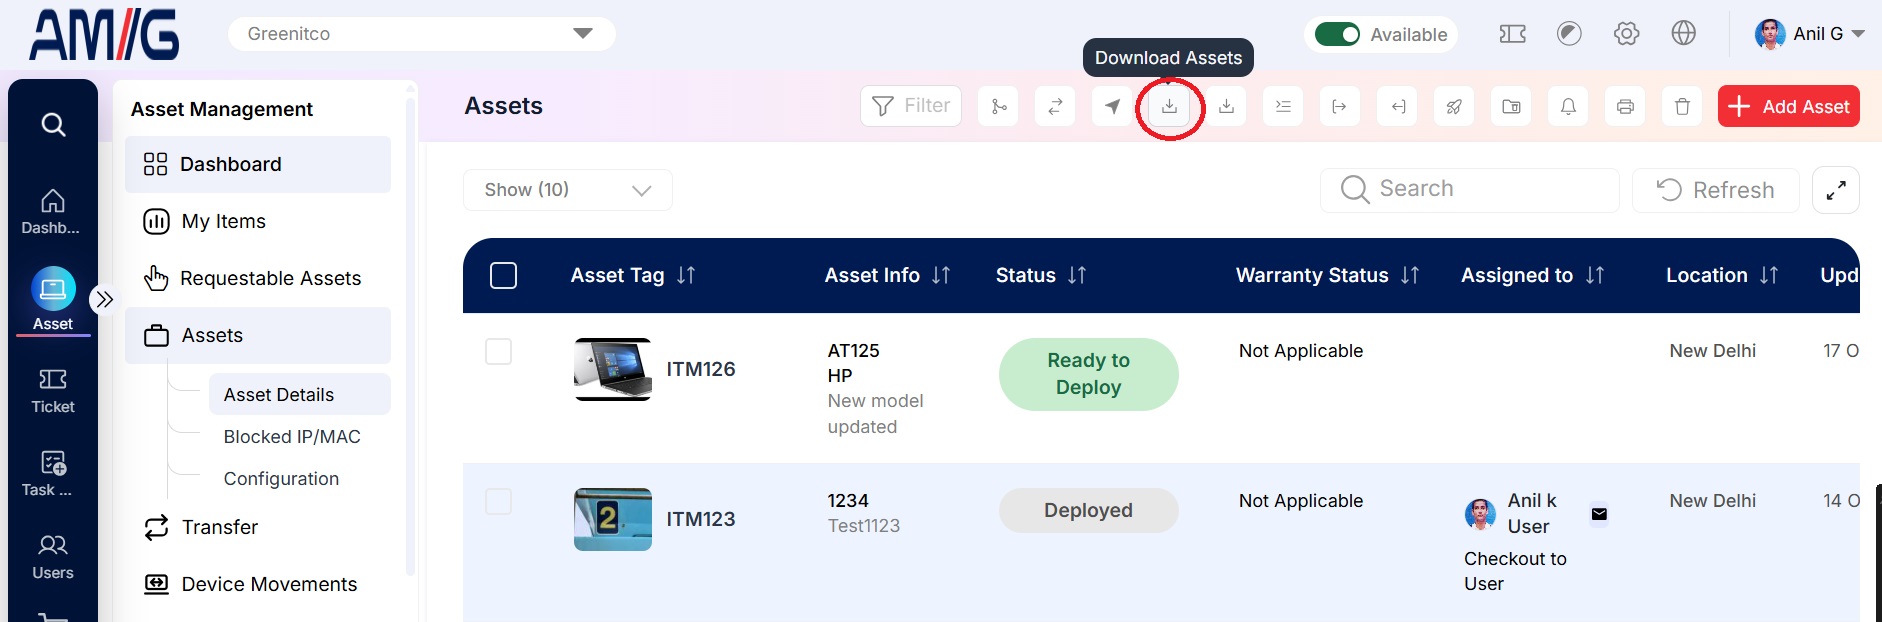Select Asset Details submenu item
The height and width of the screenshot is (622, 1882).
(x=300, y=394)
